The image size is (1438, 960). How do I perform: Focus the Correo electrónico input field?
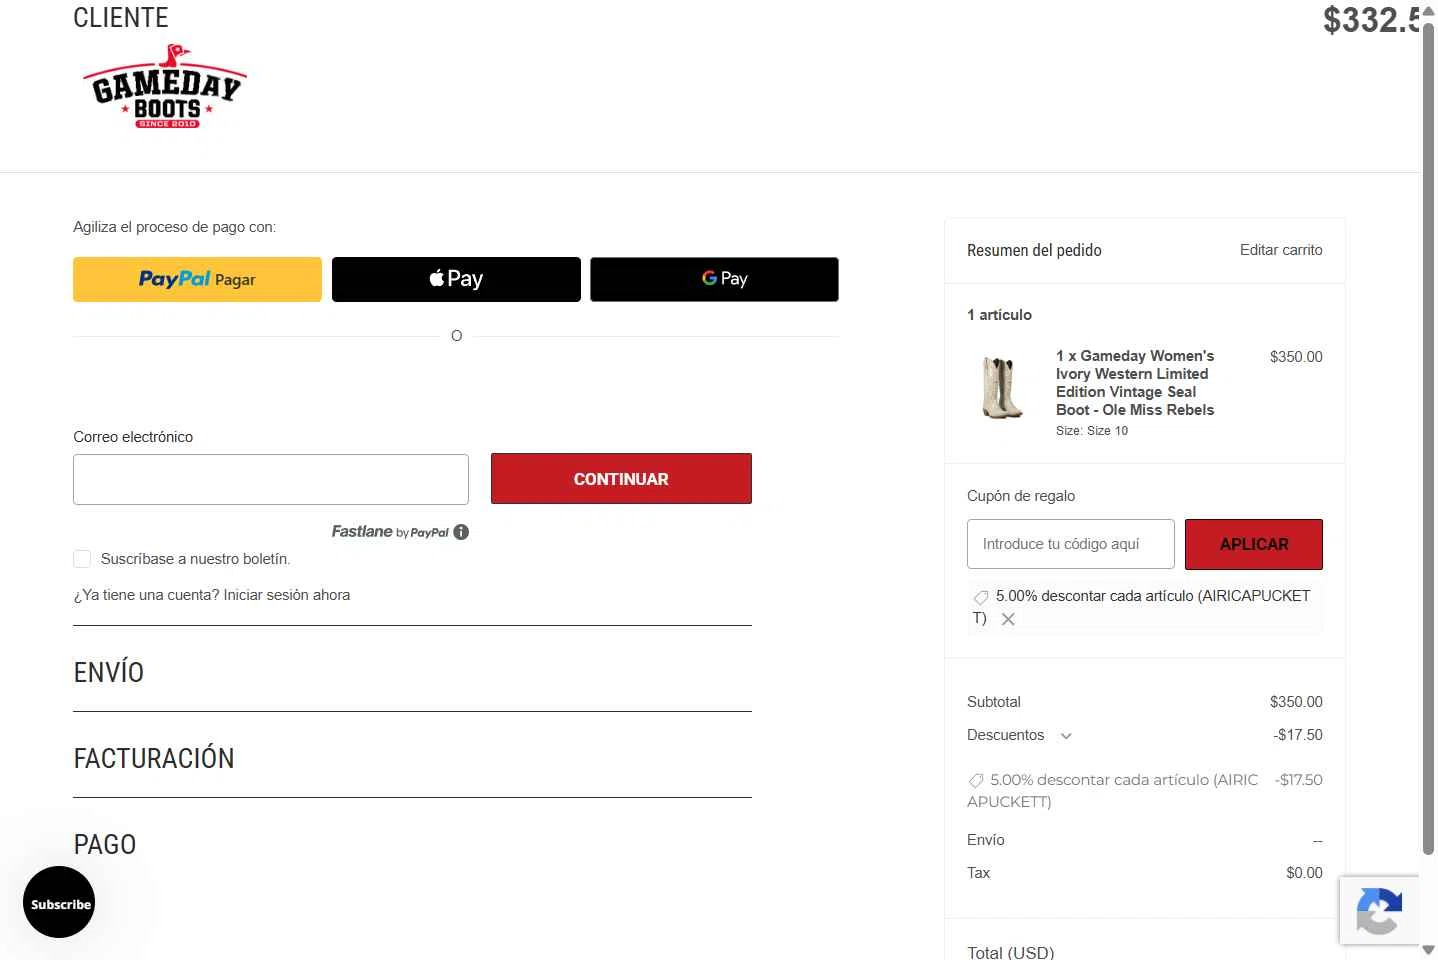tap(271, 480)
